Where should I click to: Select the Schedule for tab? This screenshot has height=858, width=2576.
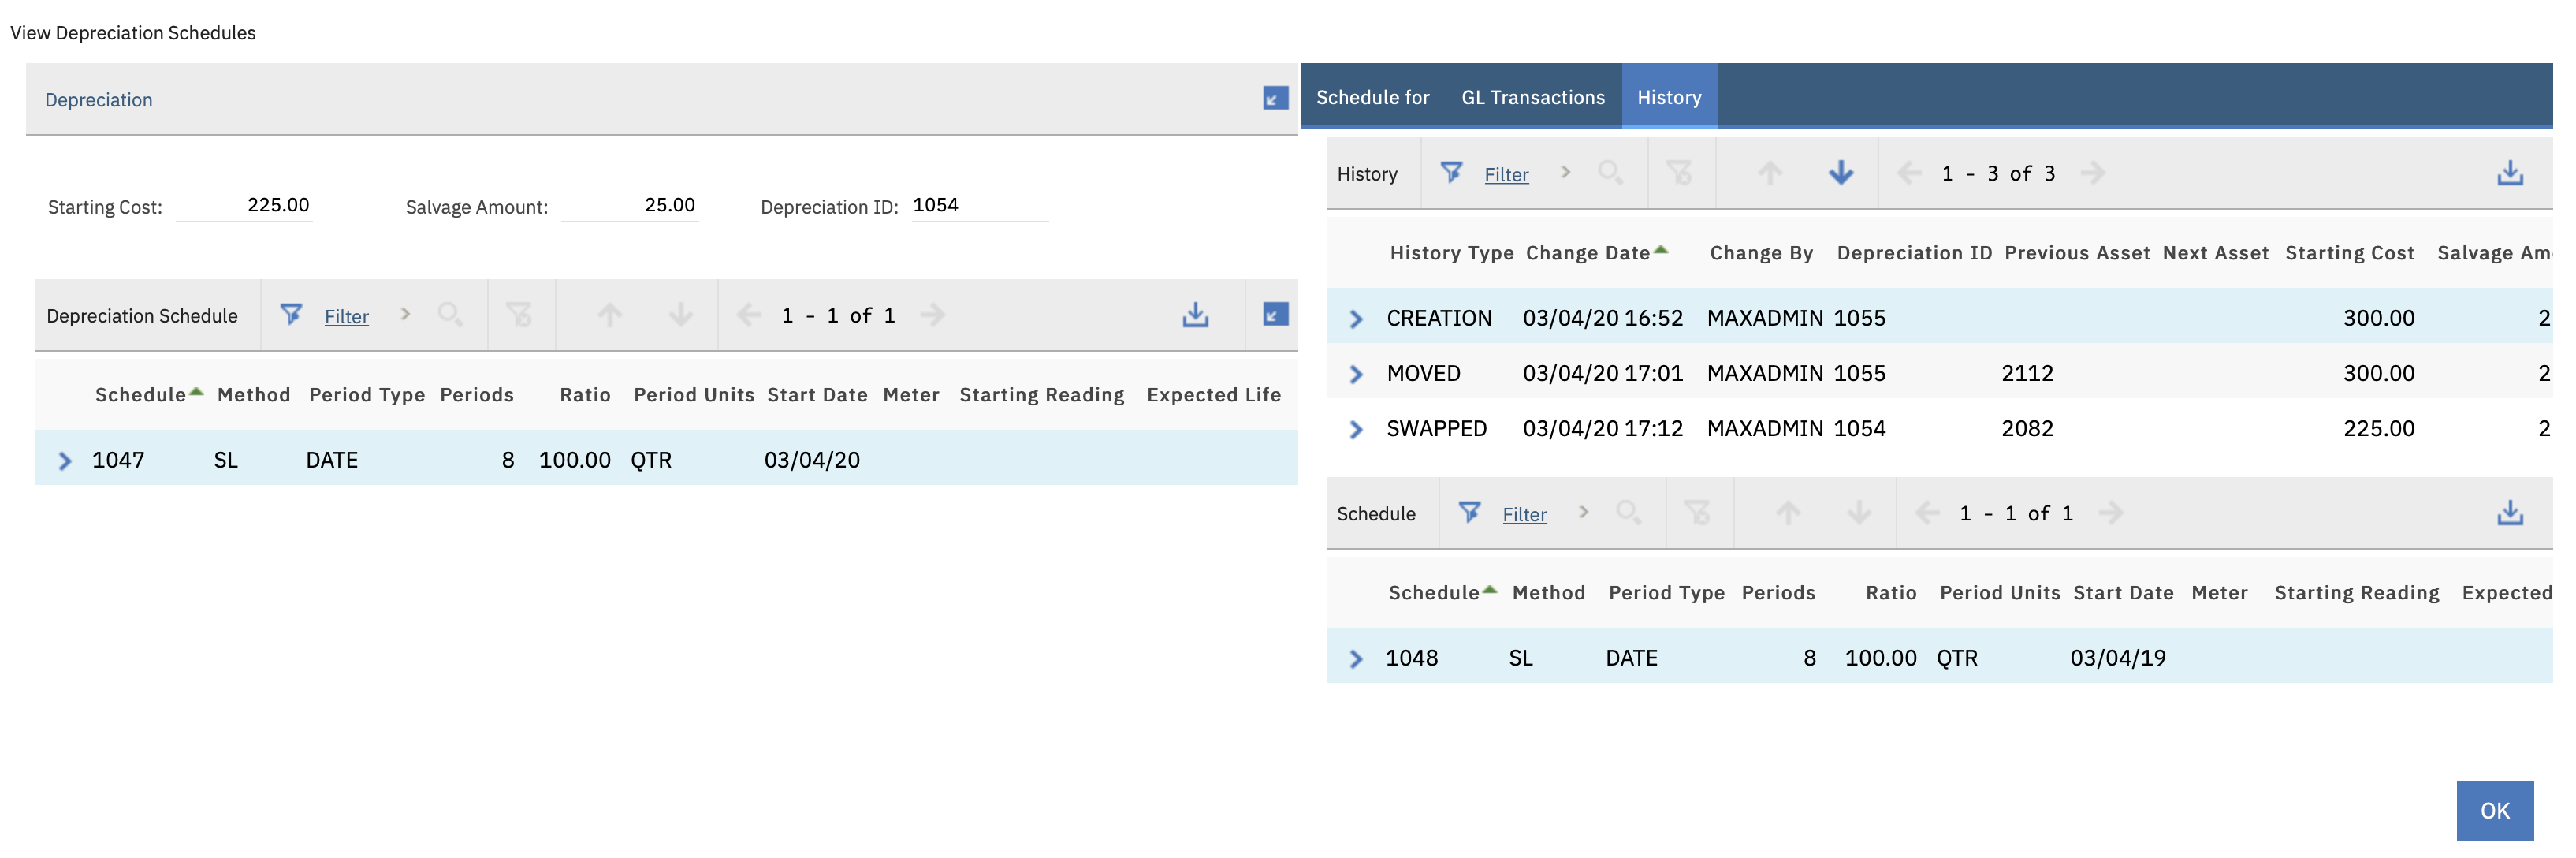1373,97
